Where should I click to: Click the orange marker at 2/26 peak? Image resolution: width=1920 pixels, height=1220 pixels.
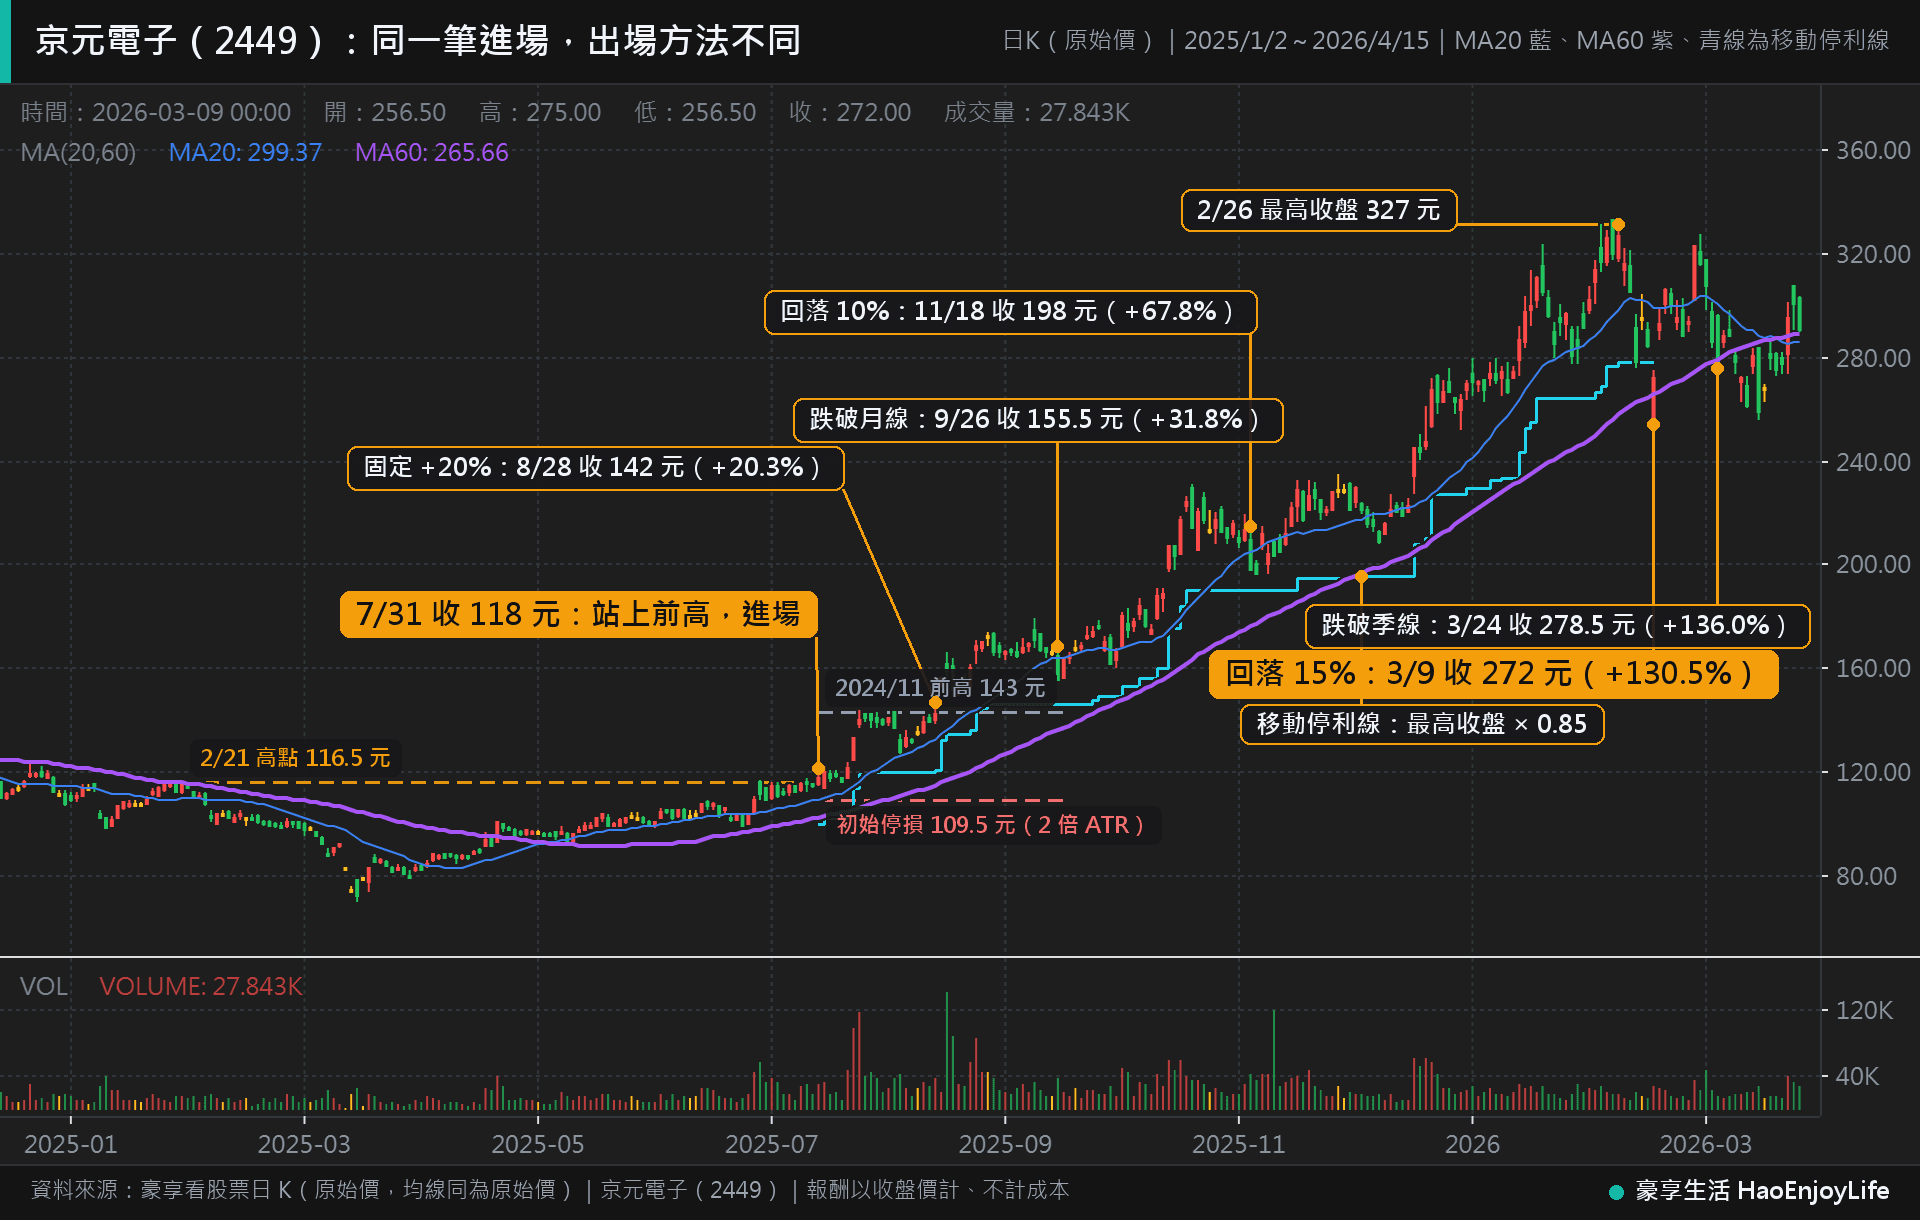tap(1618, 225)
